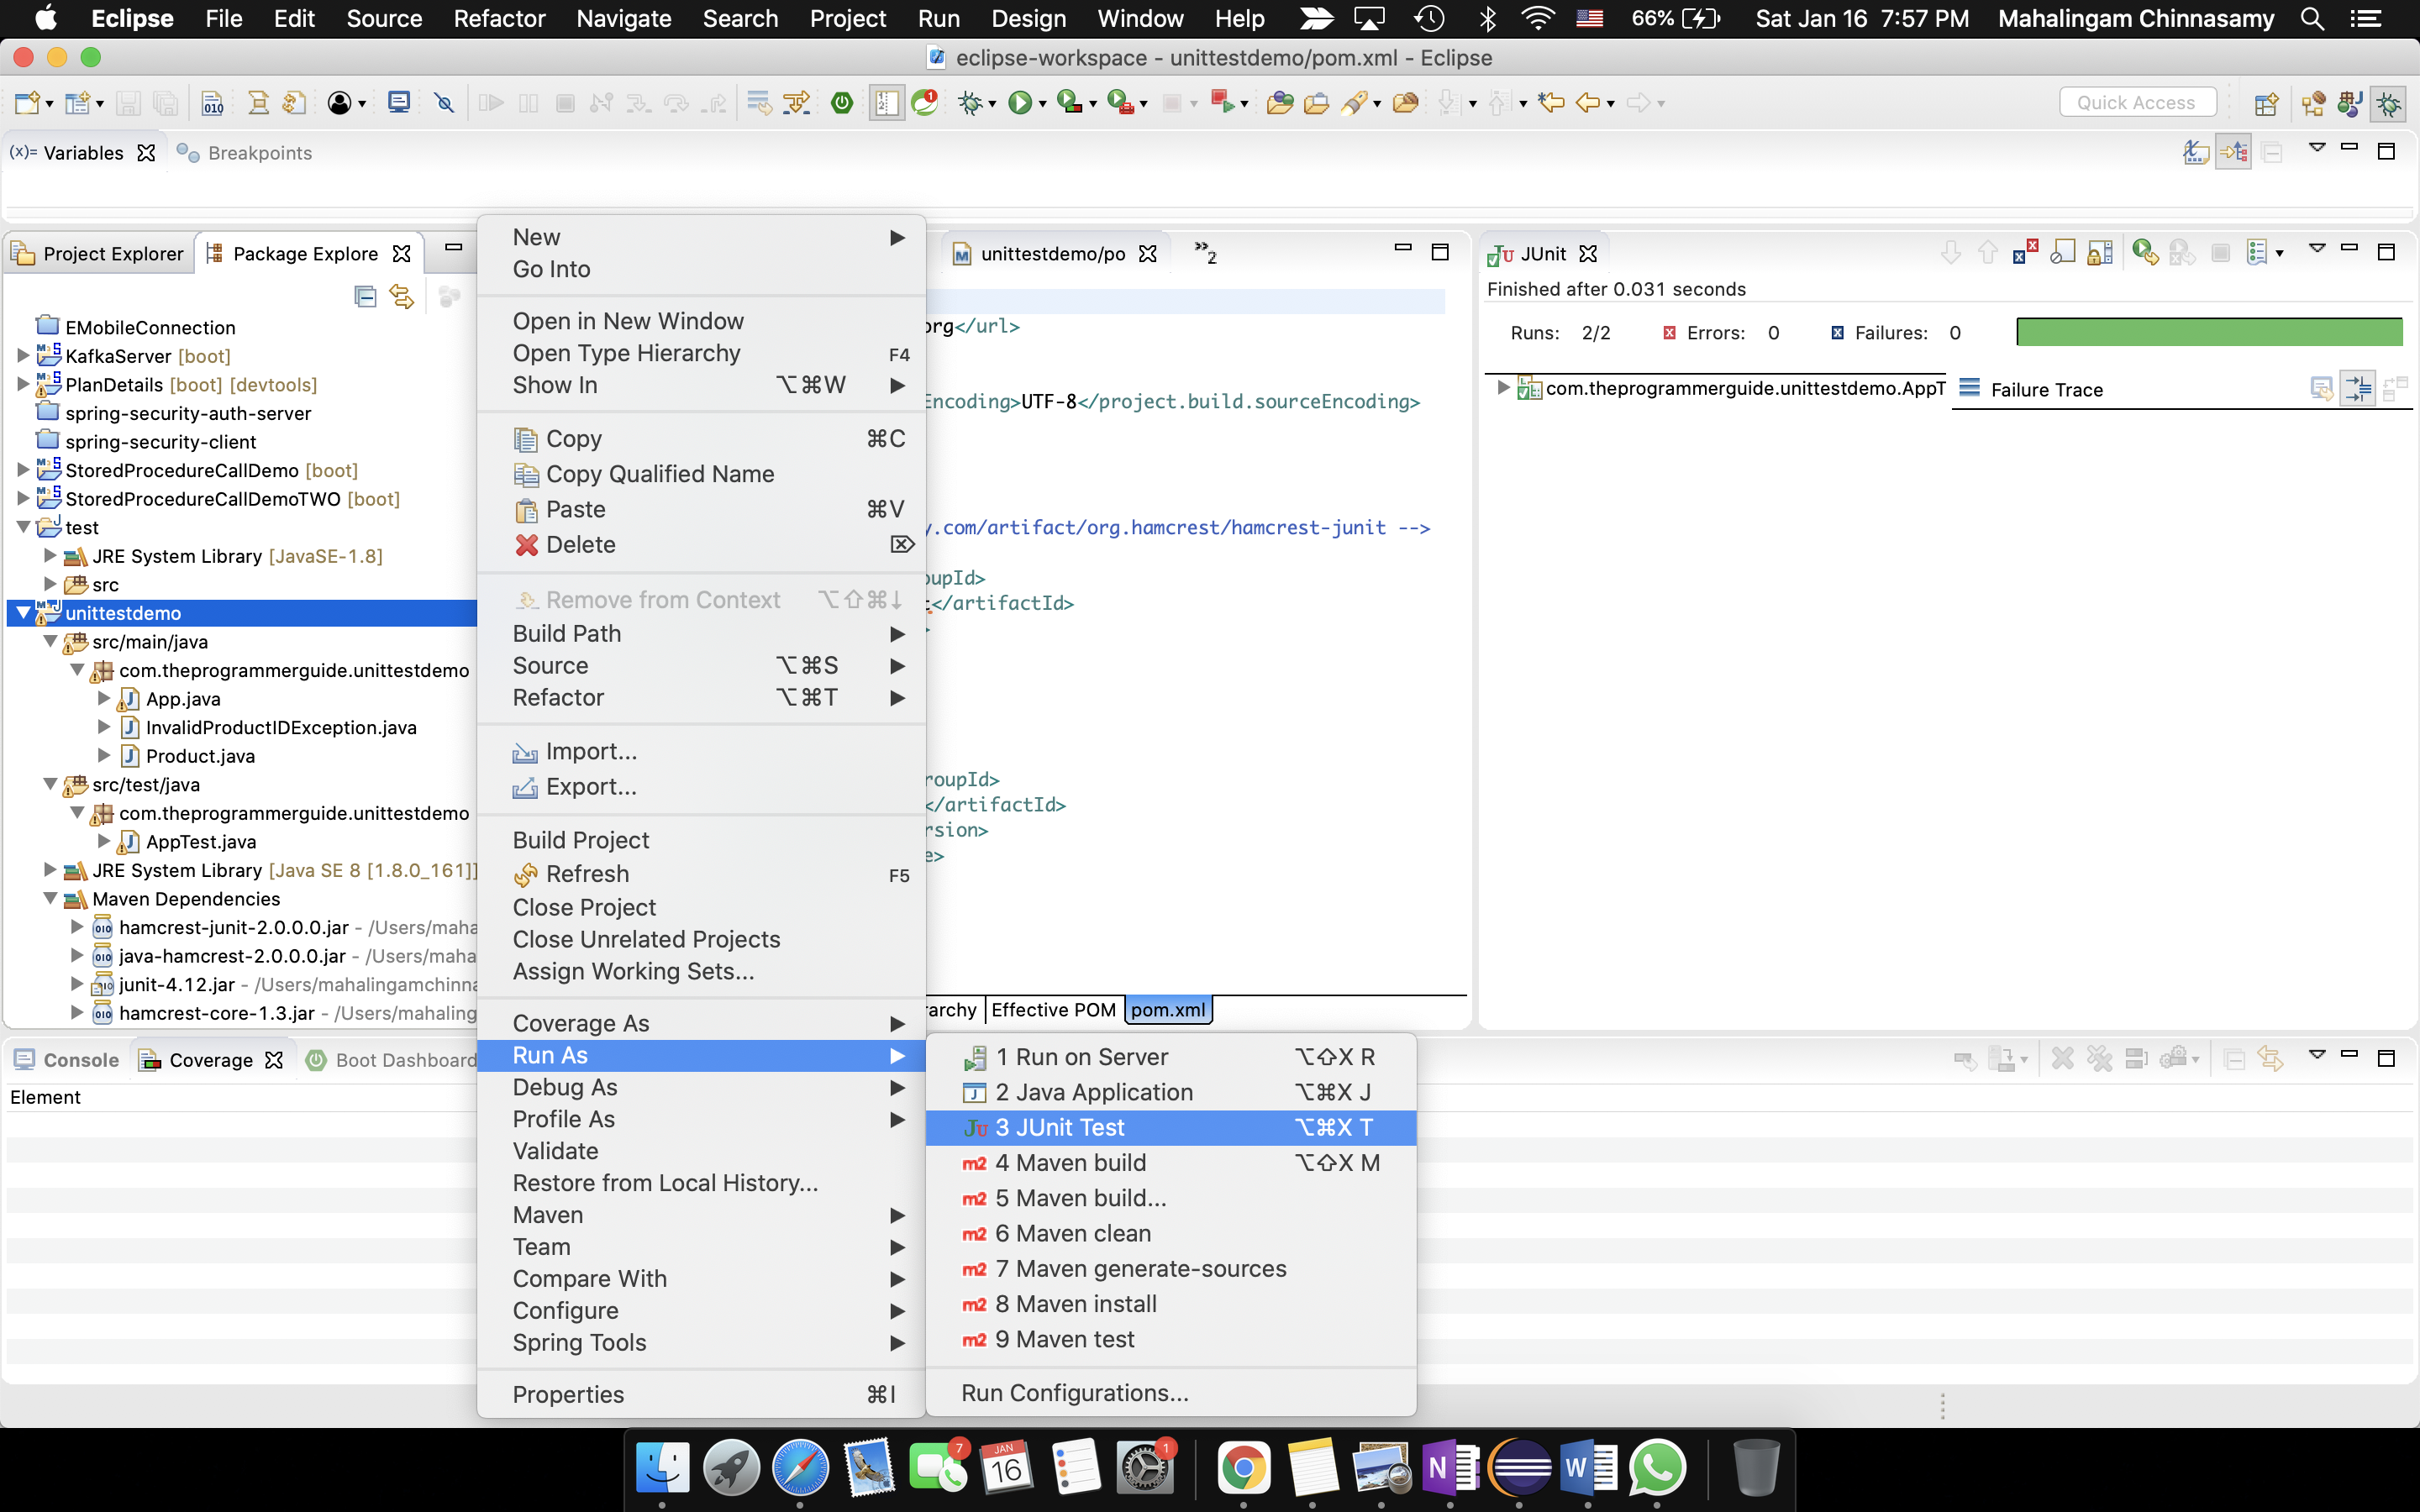Image resolution: width=2420 pixels, height=1512 pixels.
Task: Open Test Run History icon in JUnit
Action: click(2256, 253)
